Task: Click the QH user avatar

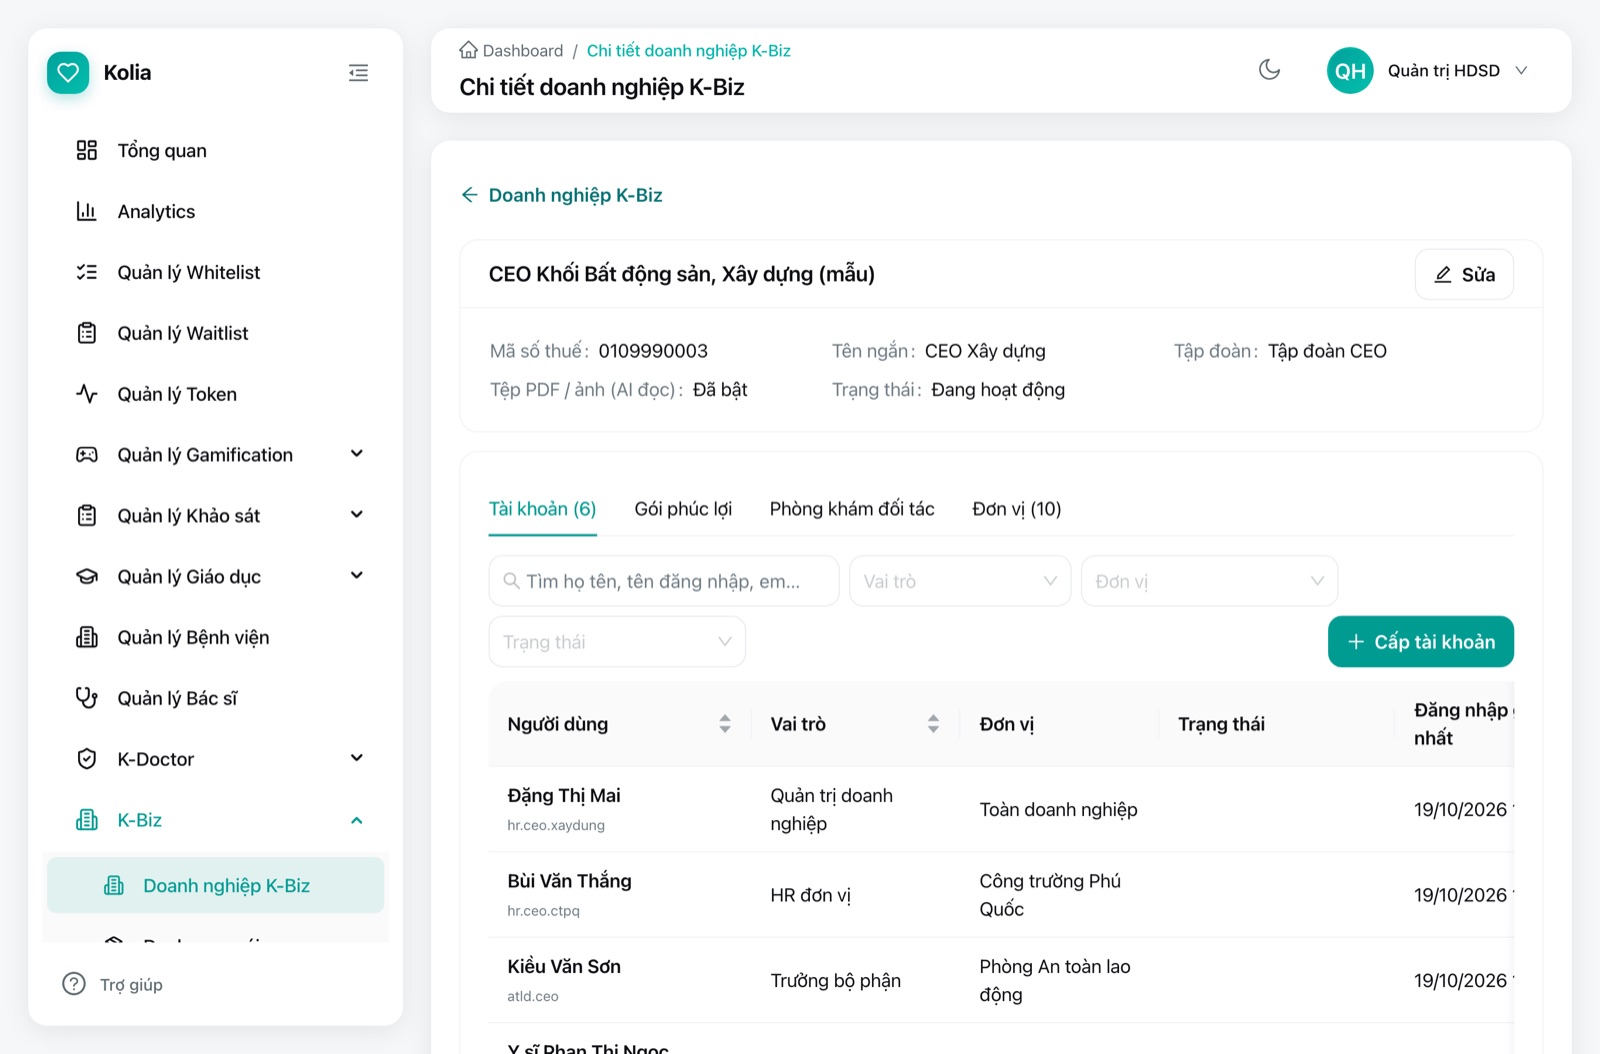Action: 1350,71
